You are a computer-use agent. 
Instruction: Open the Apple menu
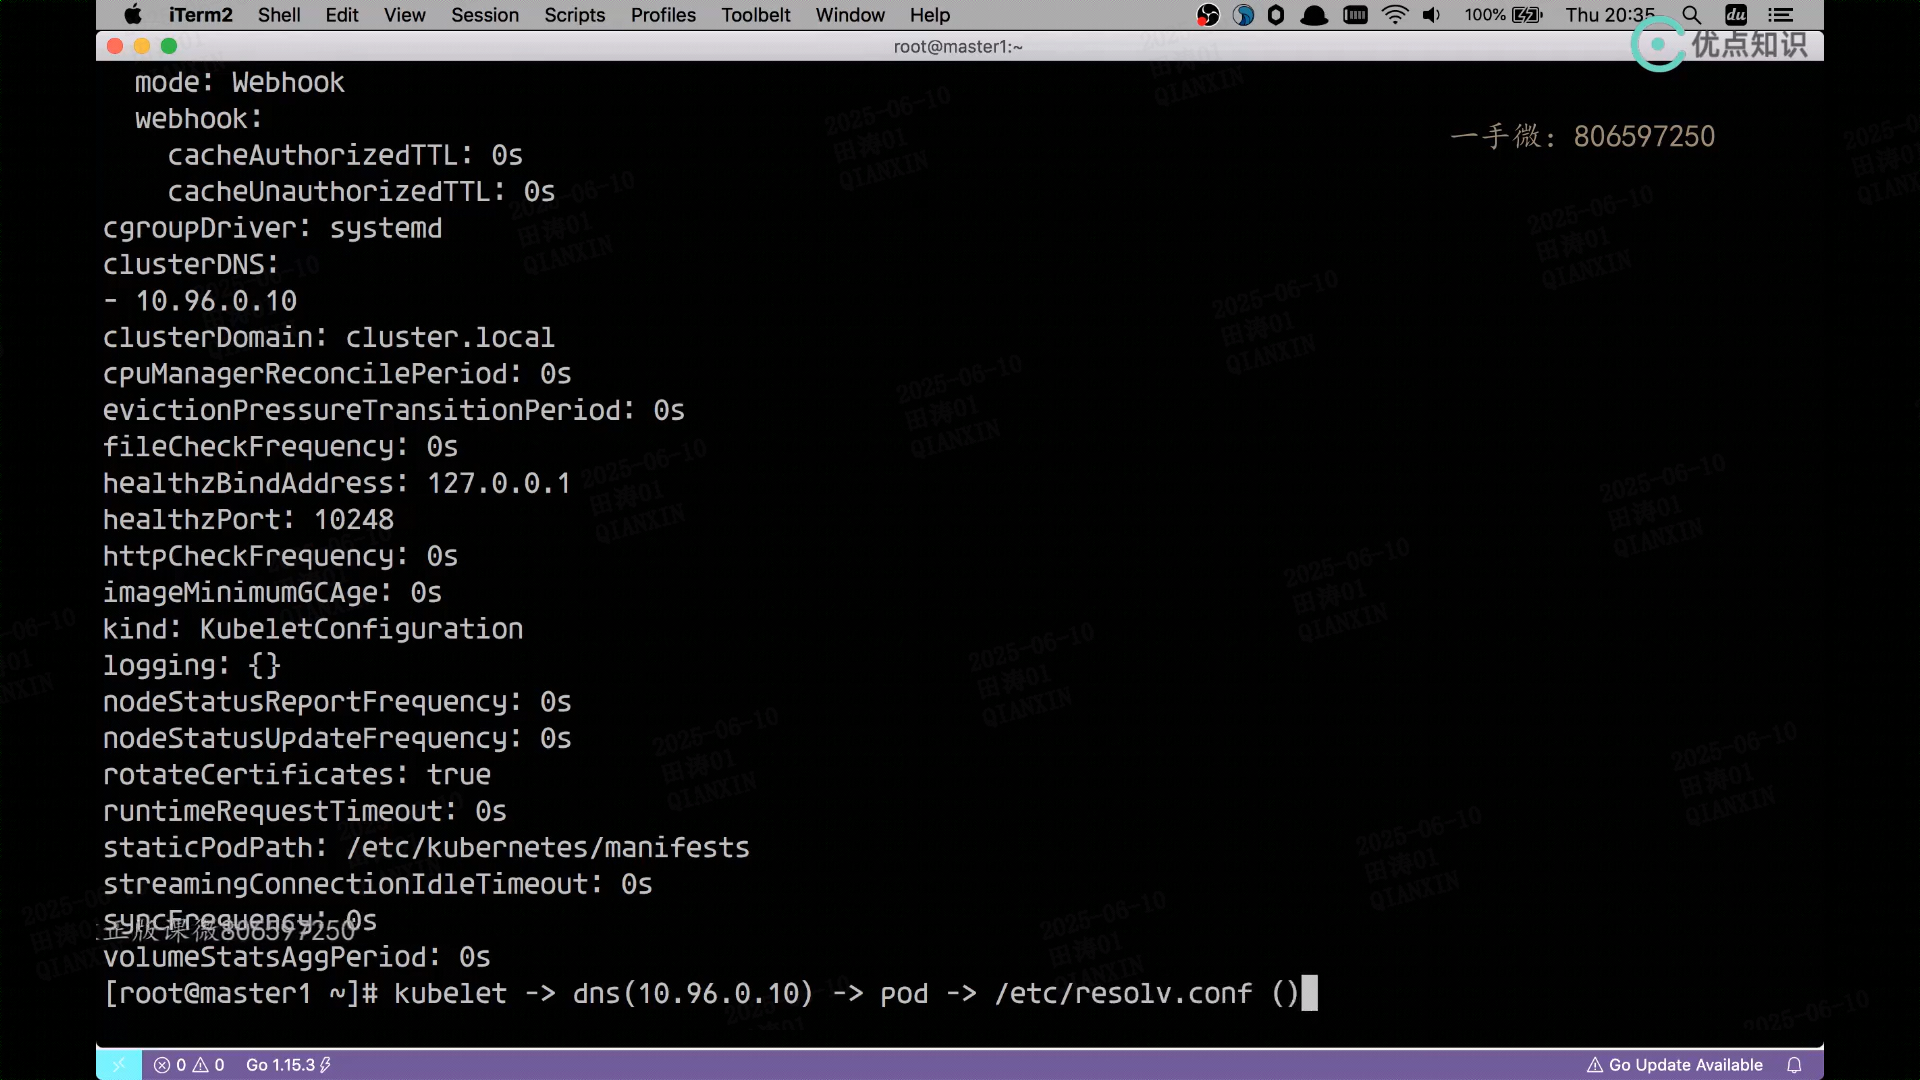tap(133, 15)
